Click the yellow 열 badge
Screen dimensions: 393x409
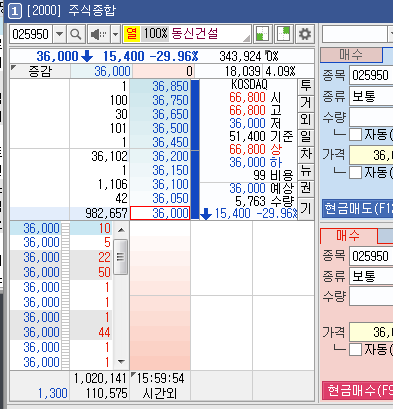pyautogui.click(x=132, y=34)
